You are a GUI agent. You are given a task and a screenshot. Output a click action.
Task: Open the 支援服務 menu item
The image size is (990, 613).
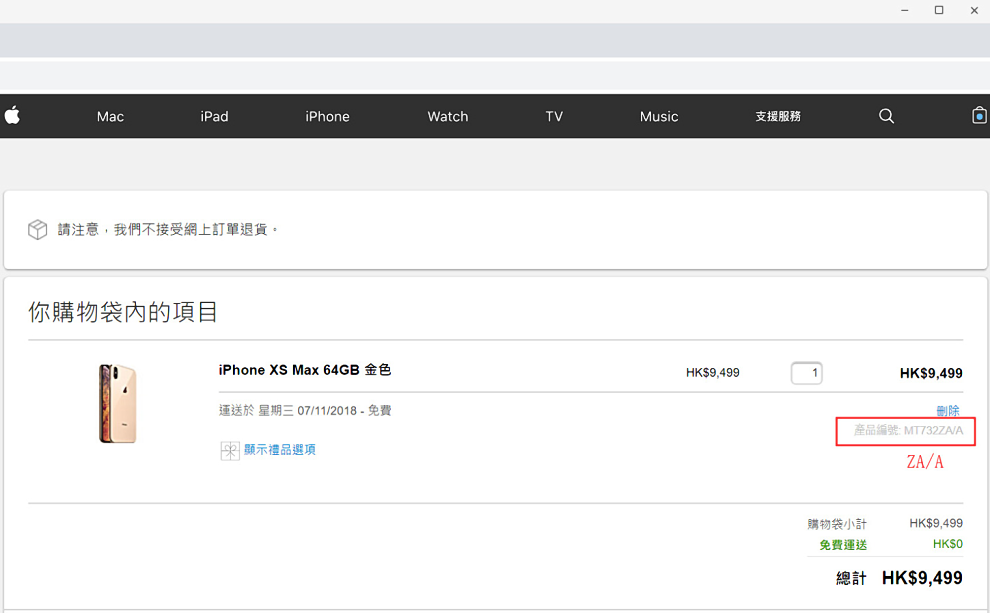[778, 117]
